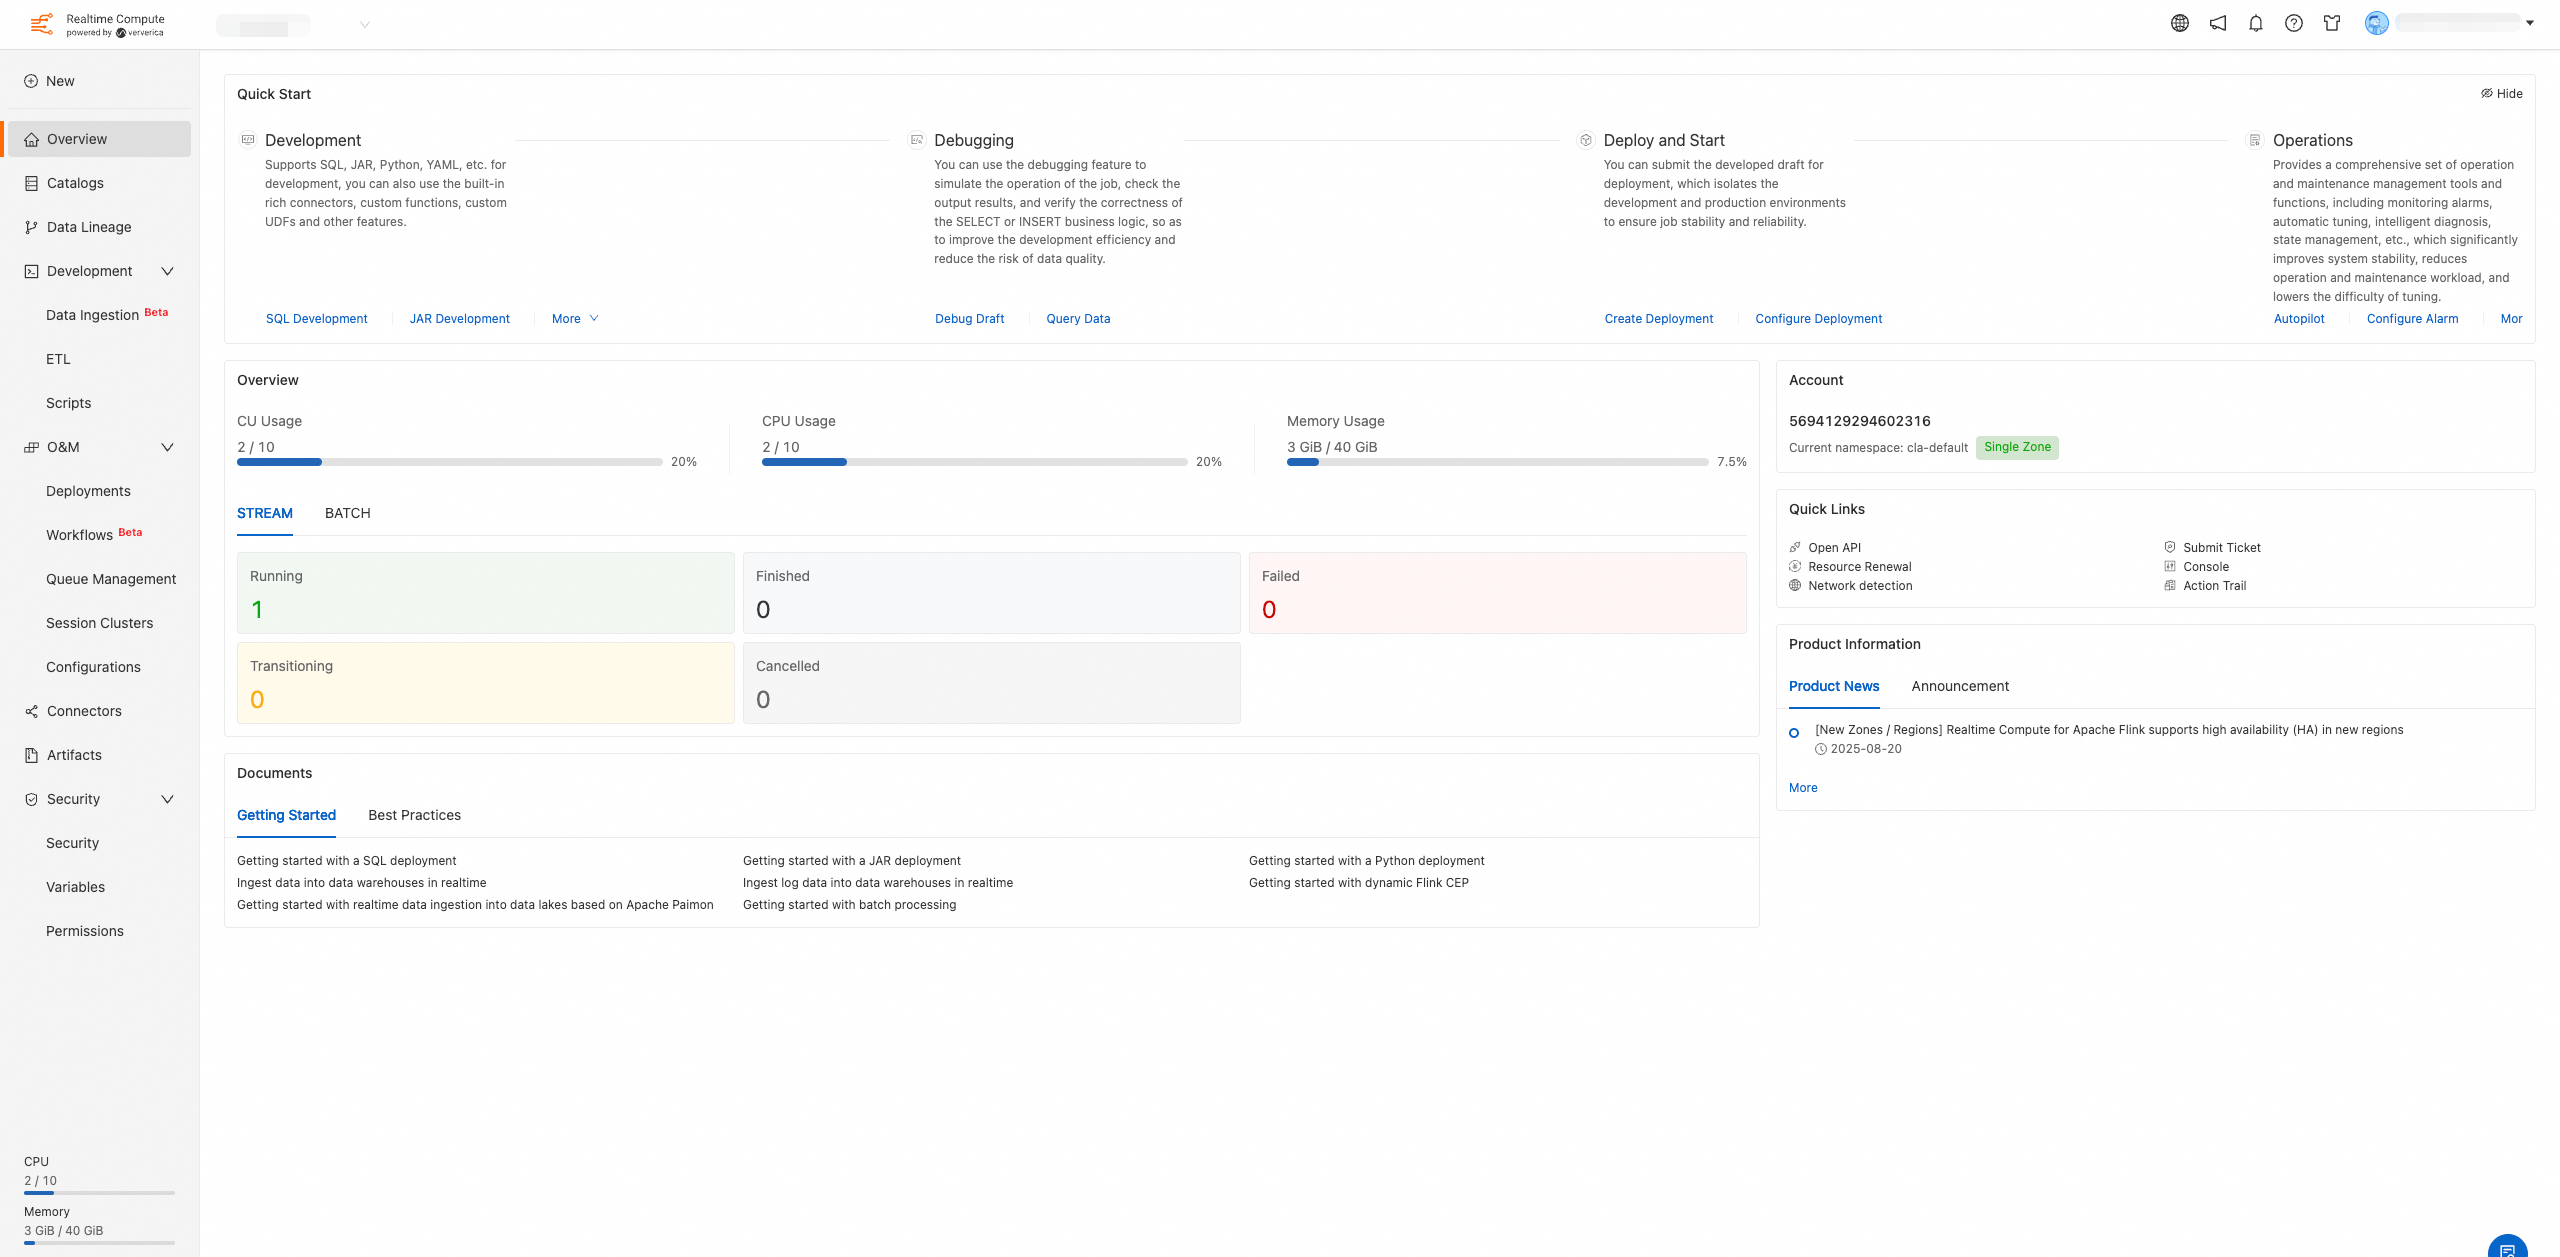This screenshot has height=1257, width=2560.
Task: Open the Best Practices documents tab
Action: (x=414, y=815)
